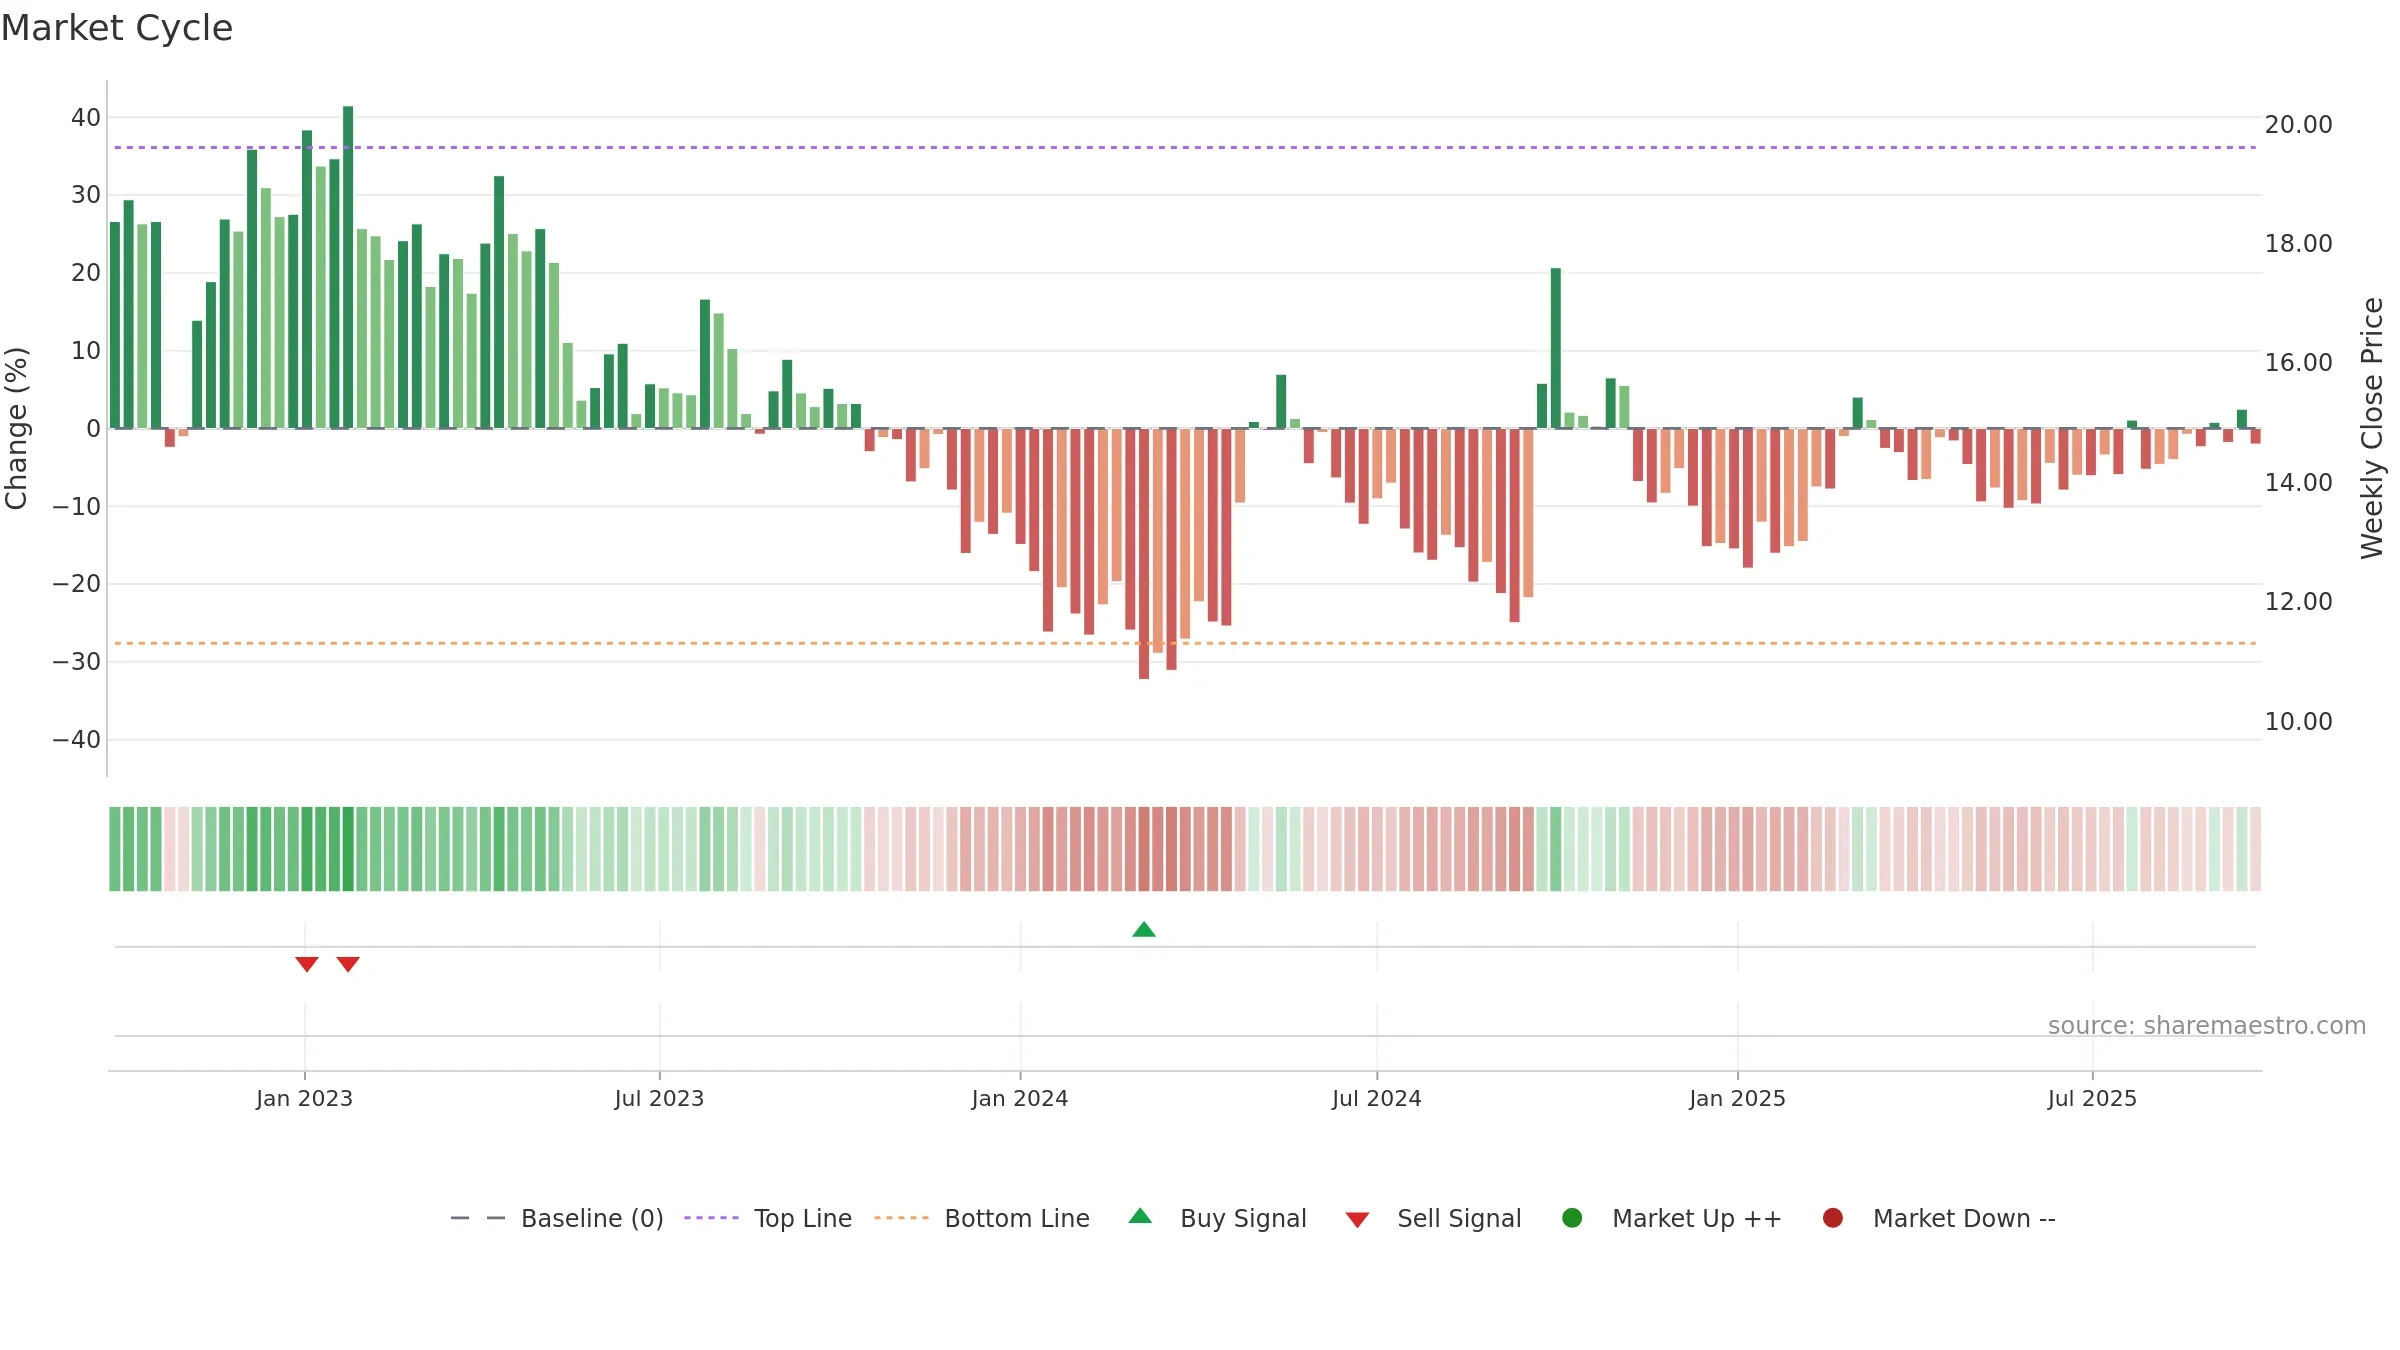Click the Change (%) y-axis title
The width and height of the screenshot is (2400, 1350).
coord(16,428)
